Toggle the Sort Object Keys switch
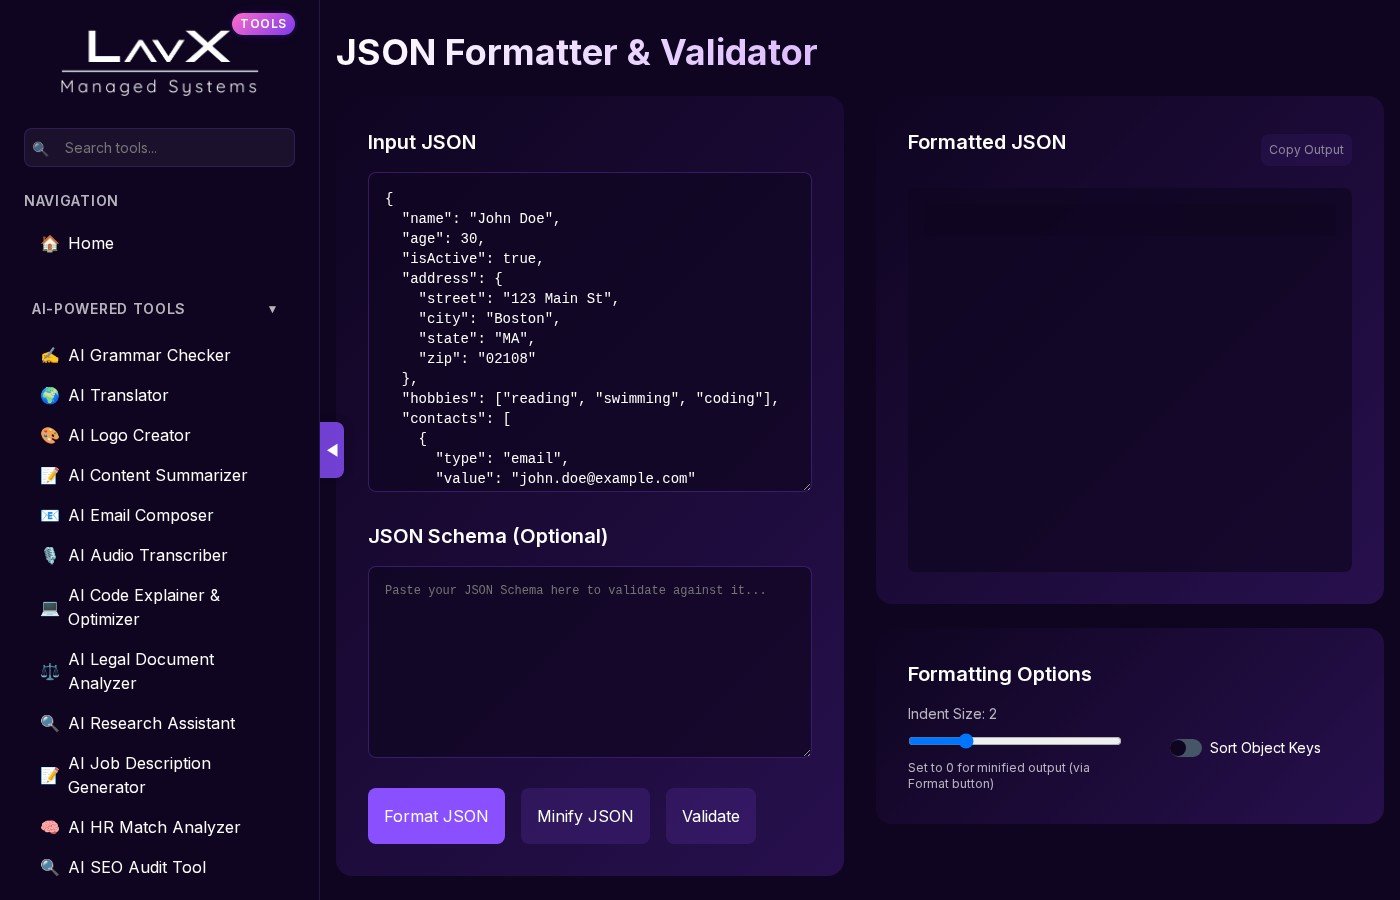Viewport: 1400px width, 900px height. 1185,748
